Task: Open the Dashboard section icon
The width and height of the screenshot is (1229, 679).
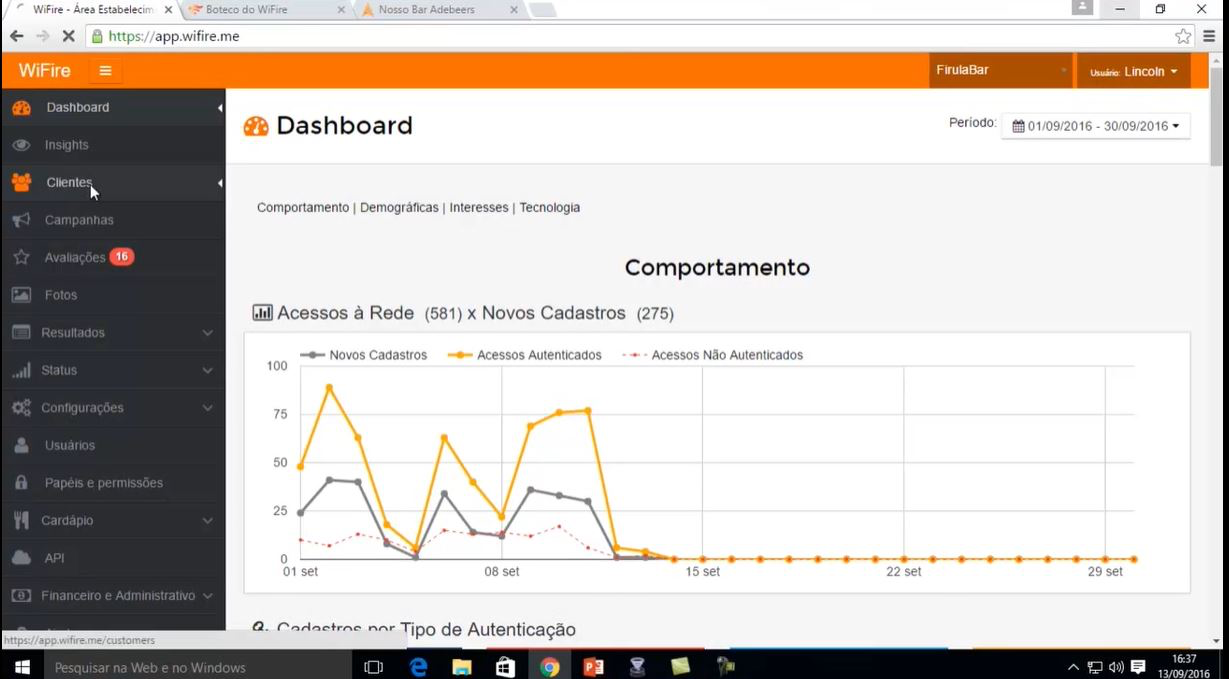Action: (20, 107)
